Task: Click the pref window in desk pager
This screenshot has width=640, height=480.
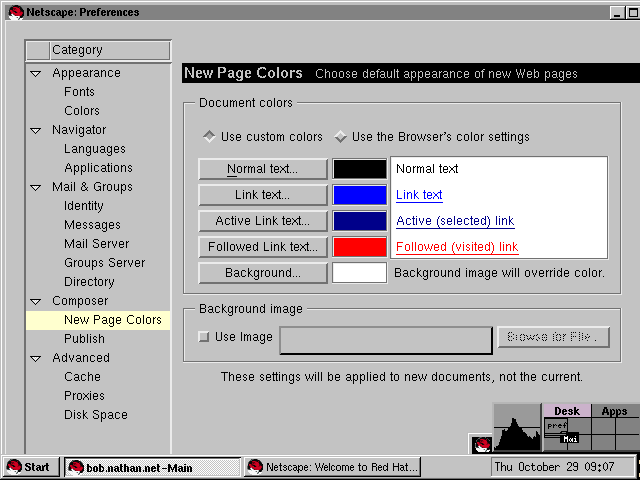Action: coord(554,425)
